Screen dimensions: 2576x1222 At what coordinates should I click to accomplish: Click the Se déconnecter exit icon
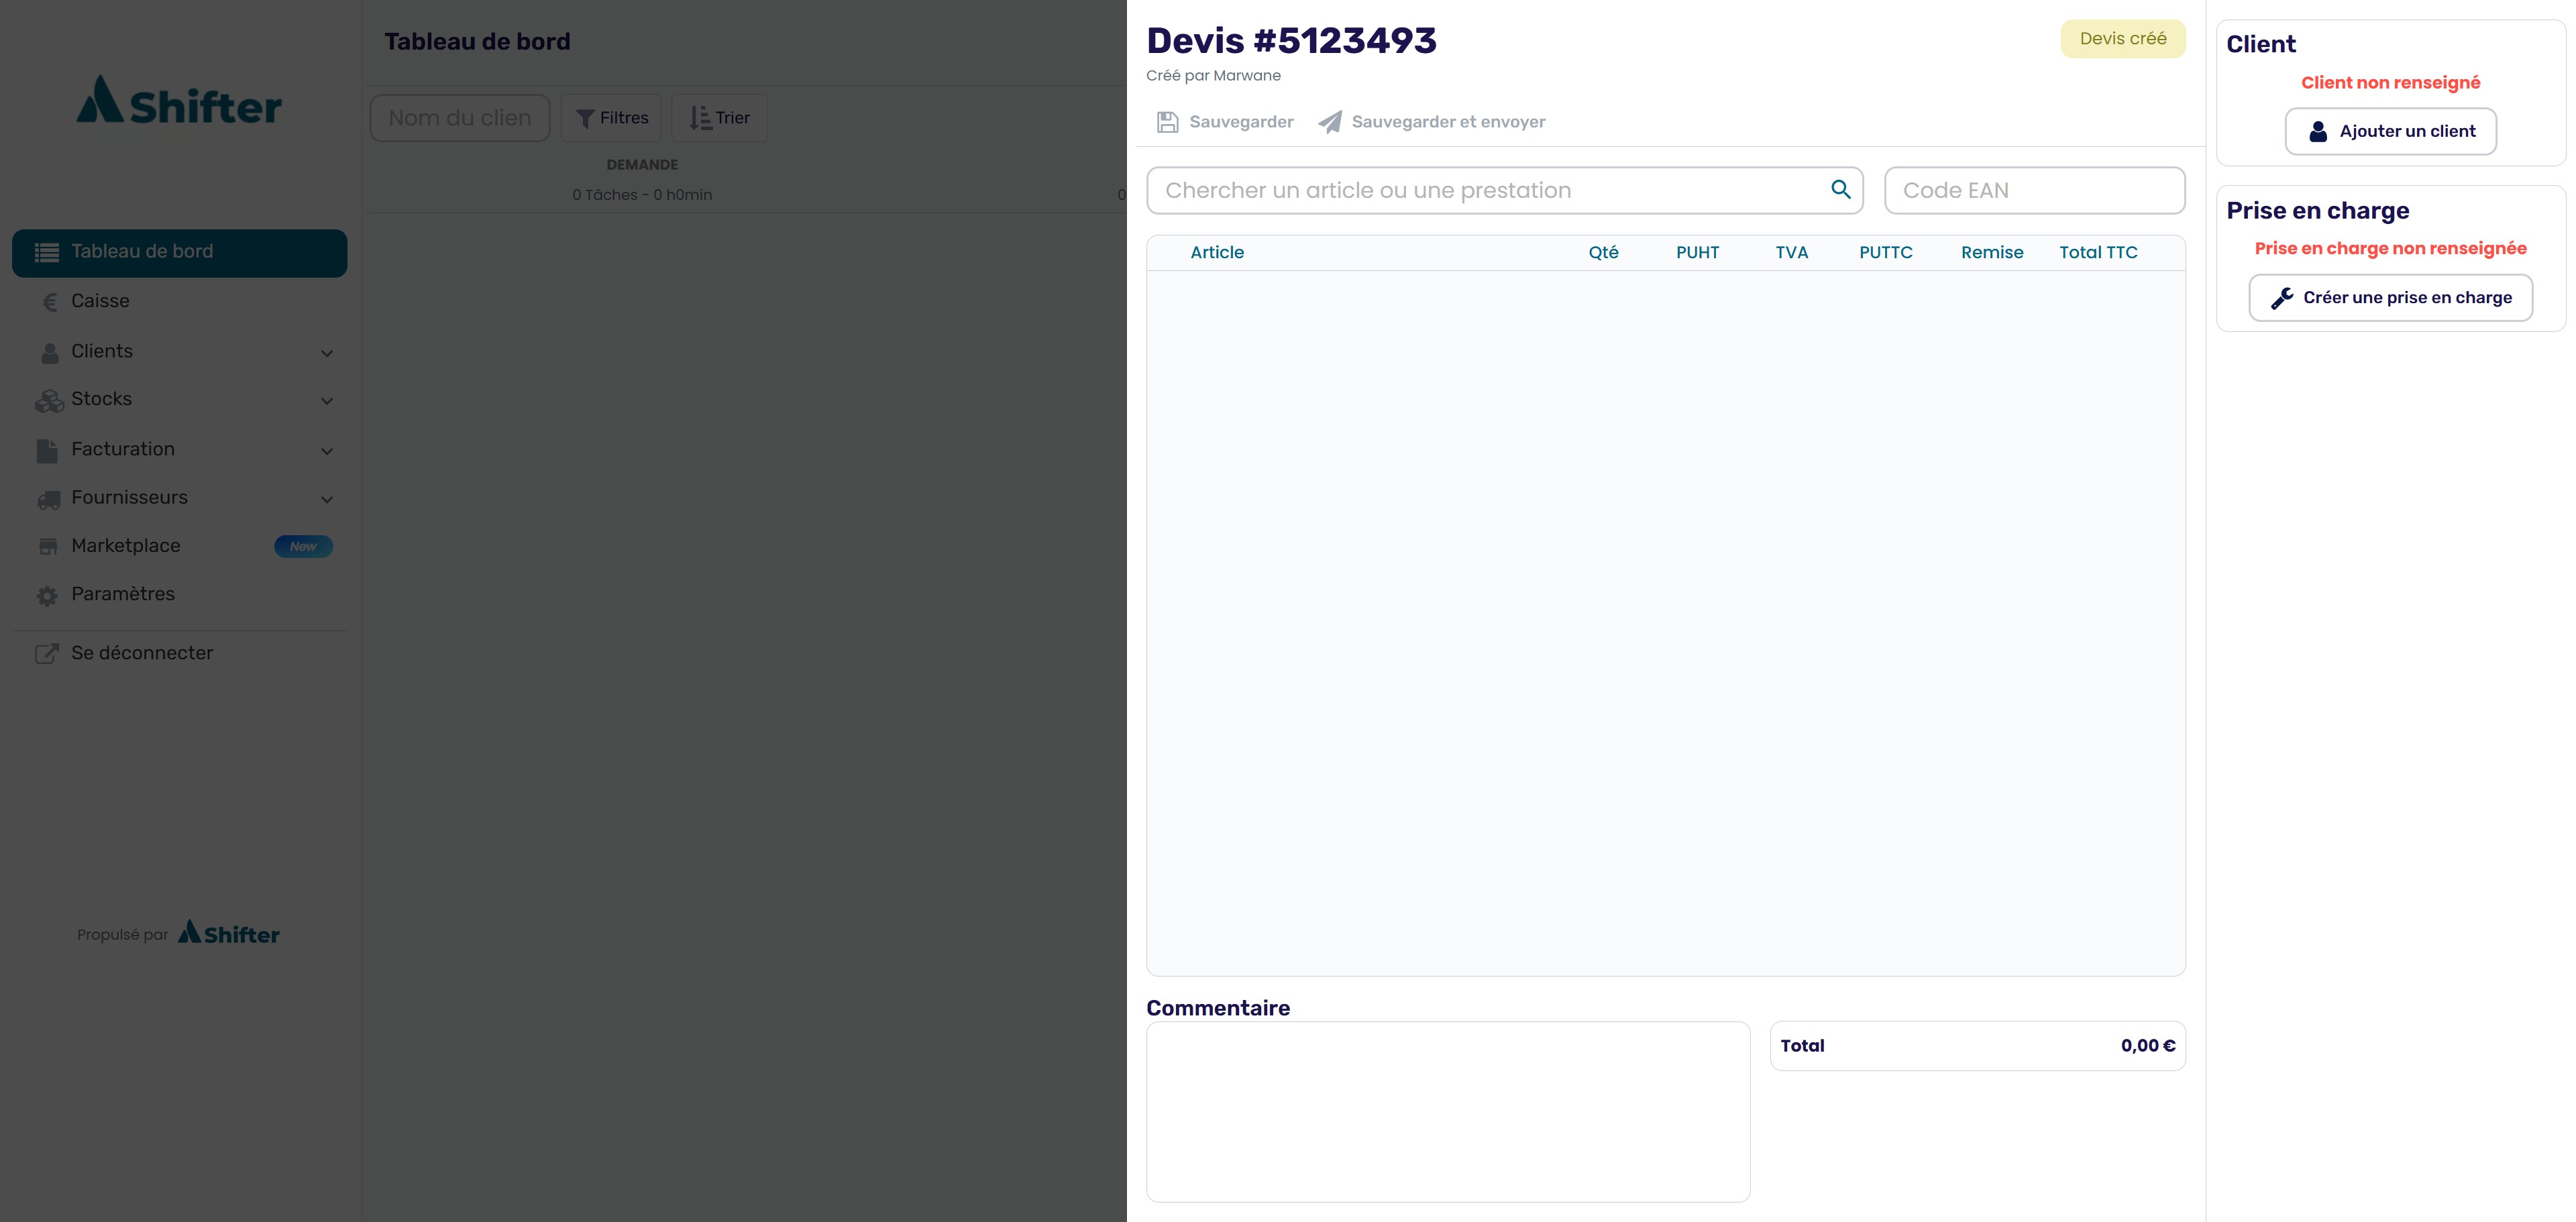pyautogui.click(x=47, y=654)
